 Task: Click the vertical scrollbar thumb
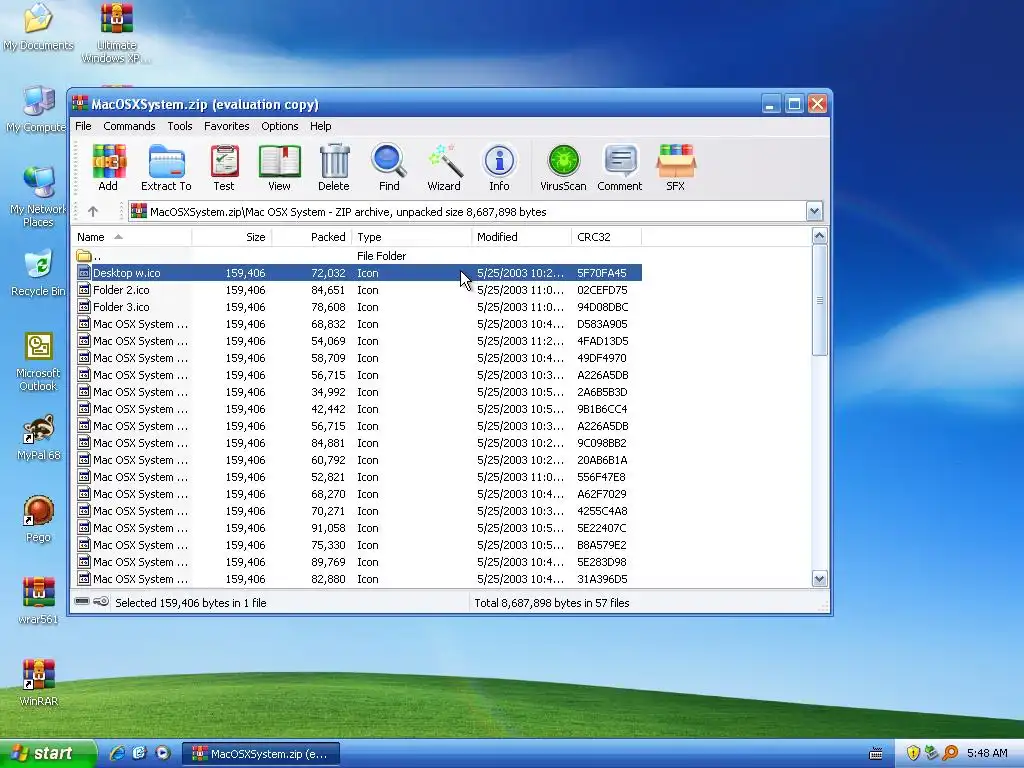point(820,300)
